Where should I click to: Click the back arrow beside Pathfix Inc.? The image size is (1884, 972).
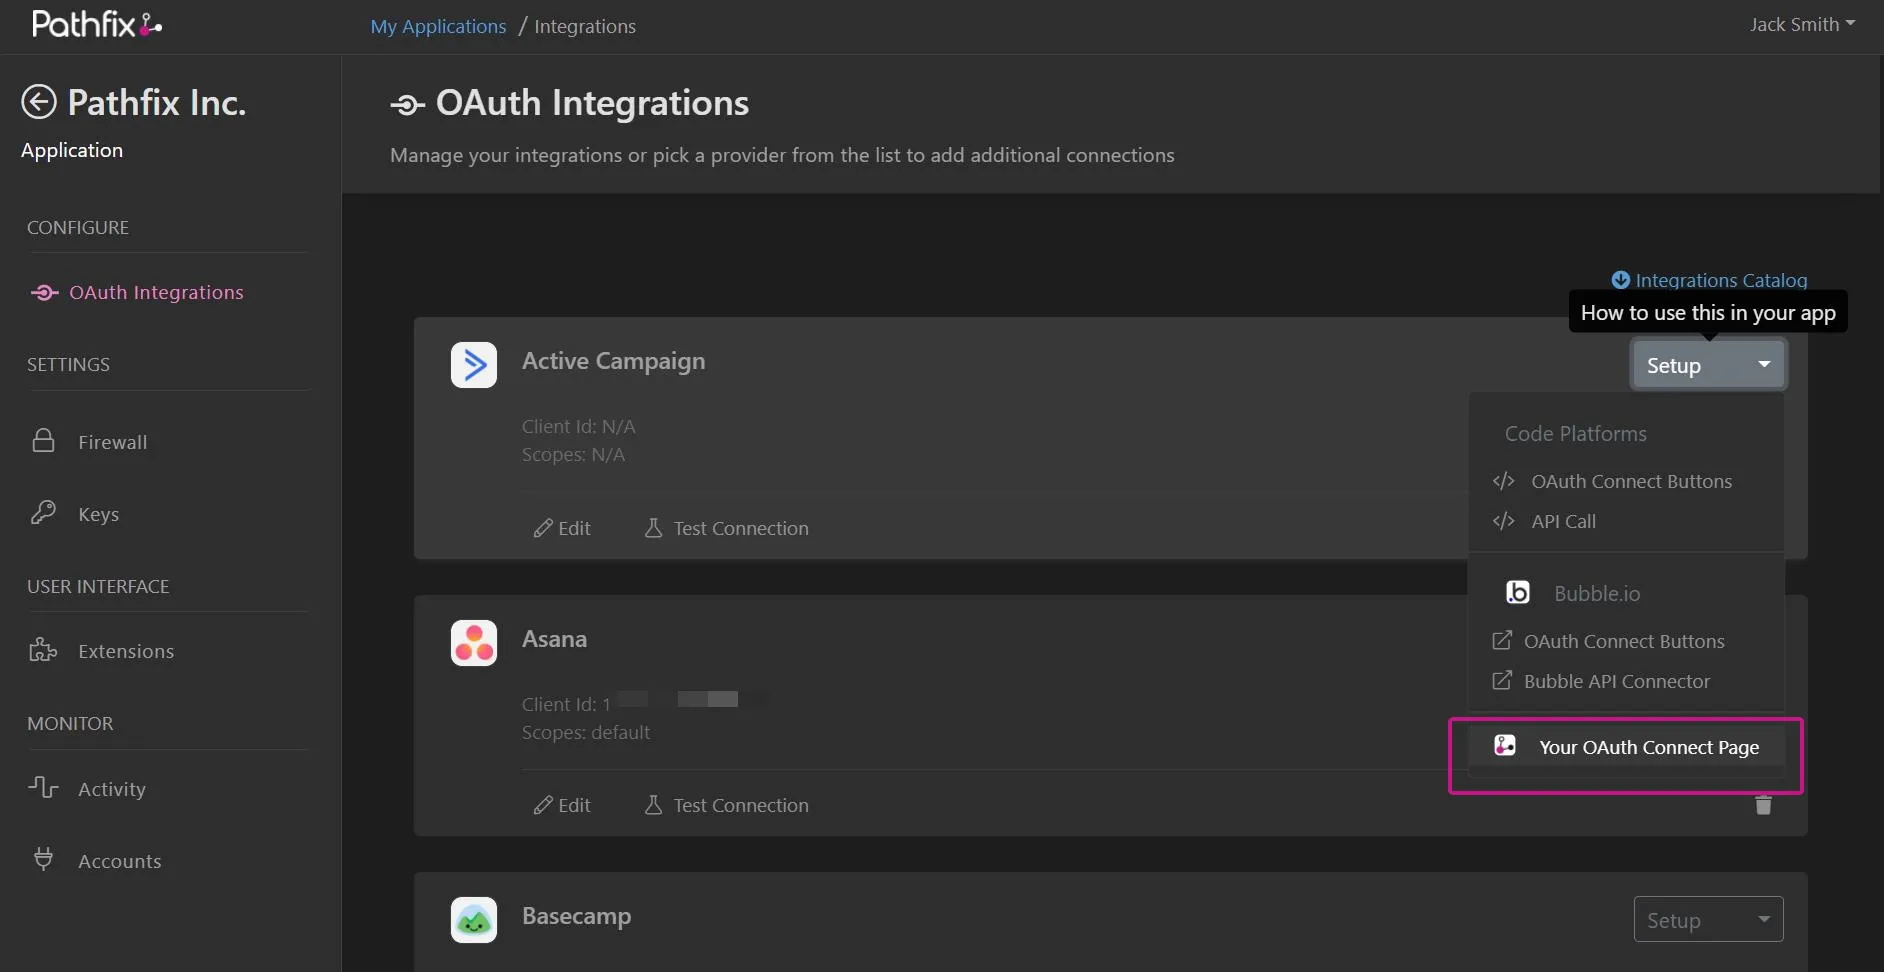39,101
